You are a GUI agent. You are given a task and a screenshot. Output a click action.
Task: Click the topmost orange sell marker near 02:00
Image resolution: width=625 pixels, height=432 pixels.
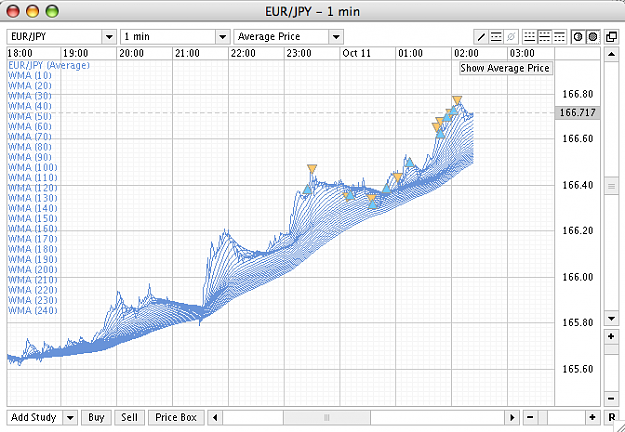coord(457,100)
